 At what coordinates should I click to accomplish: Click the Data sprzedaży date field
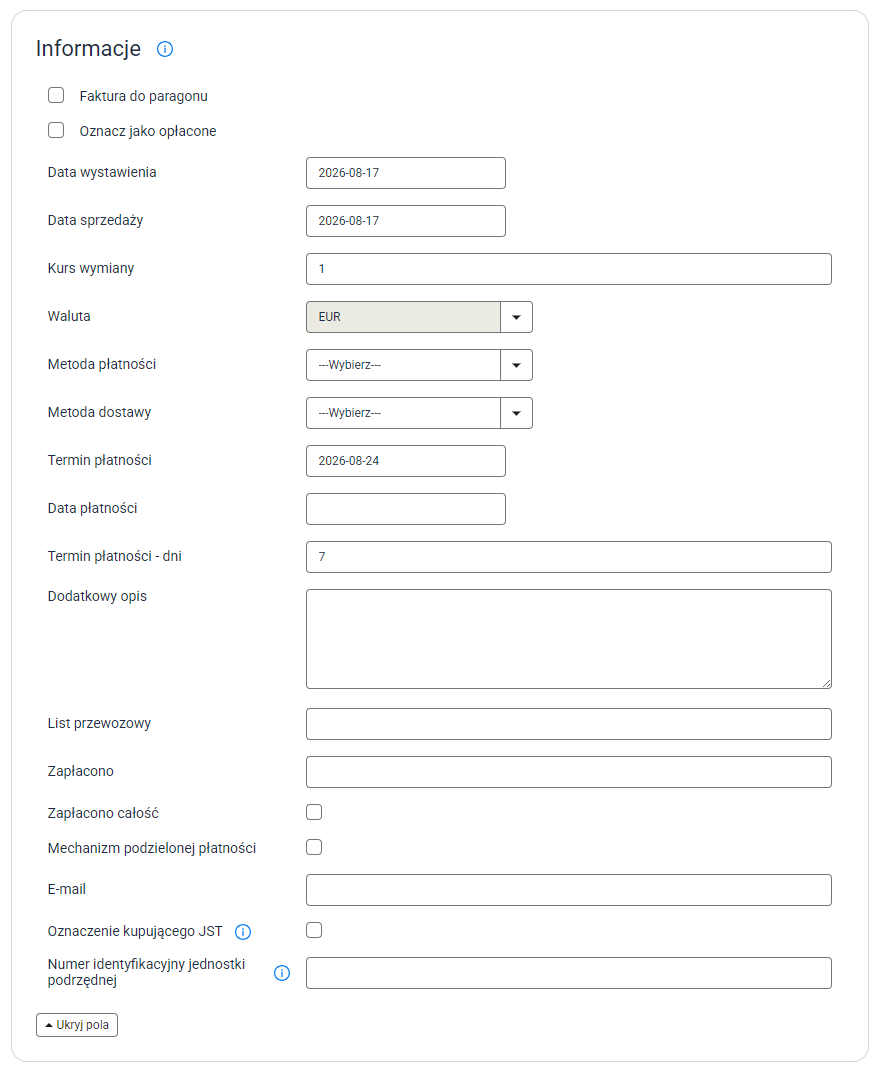[x=405, y=221]
